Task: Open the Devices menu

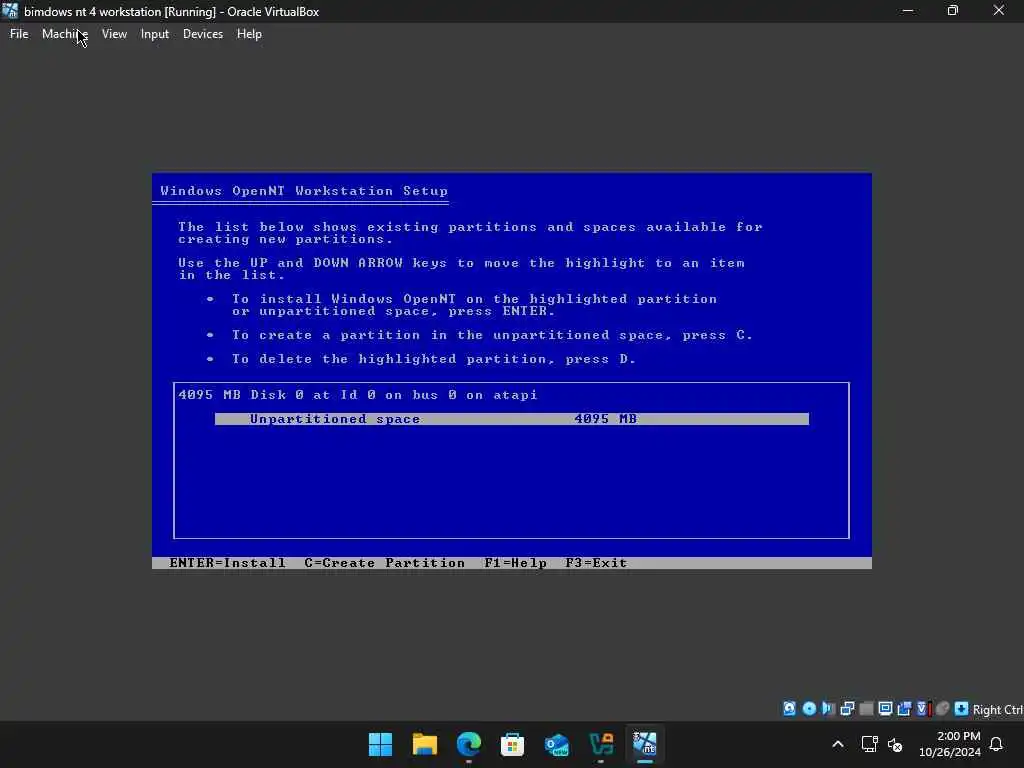Action: tap(202, 34)
